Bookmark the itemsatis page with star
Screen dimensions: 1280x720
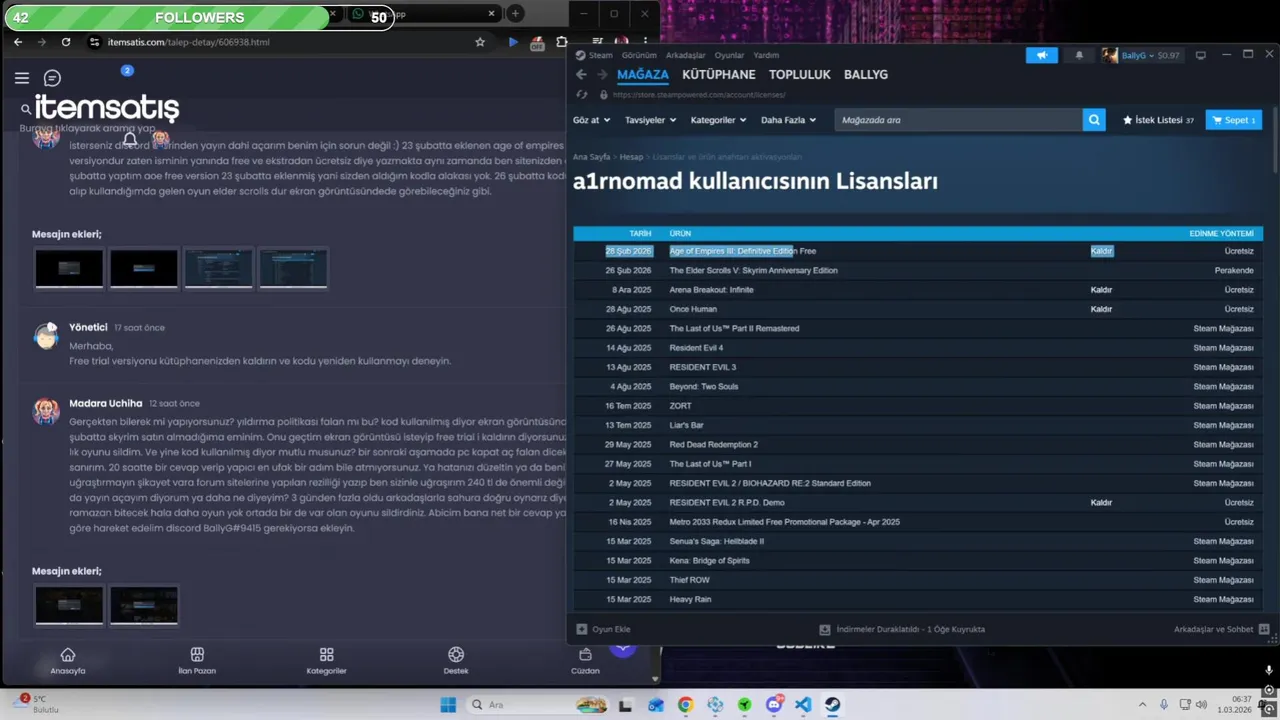[x=480, y=42]
